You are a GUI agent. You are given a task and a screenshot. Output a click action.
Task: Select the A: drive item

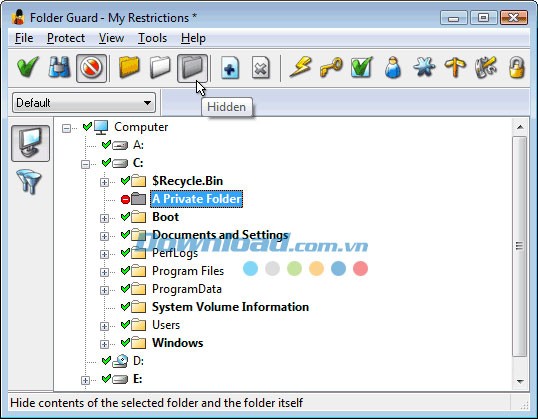click(138, 145)
